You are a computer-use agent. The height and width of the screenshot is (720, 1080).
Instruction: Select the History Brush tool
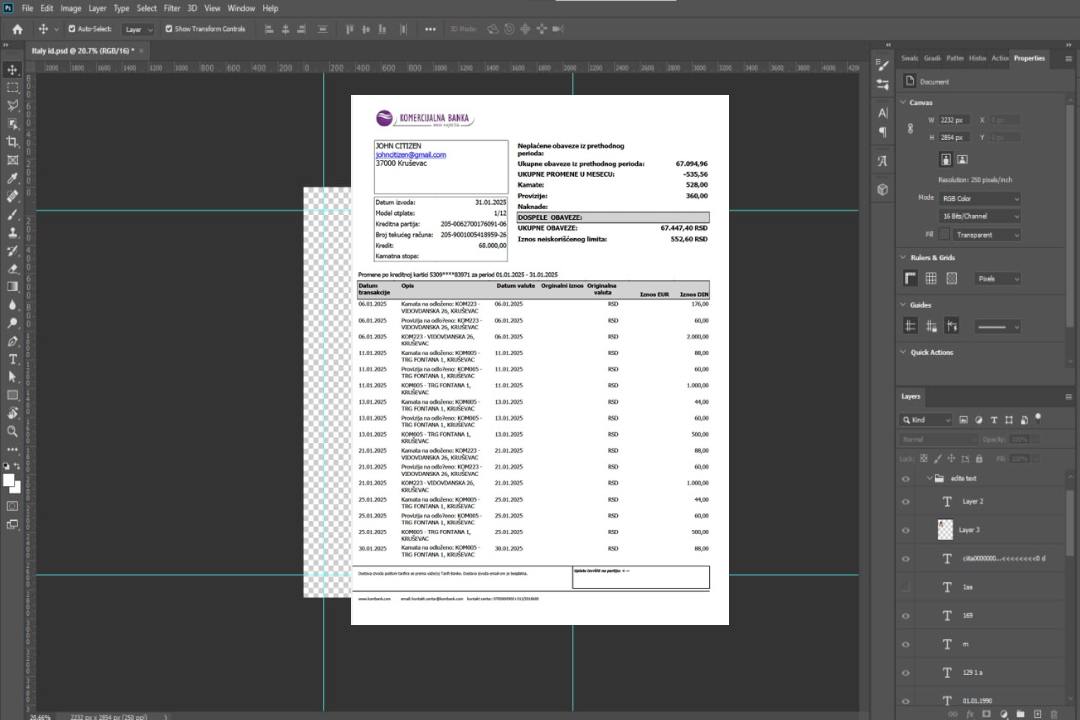12,251
